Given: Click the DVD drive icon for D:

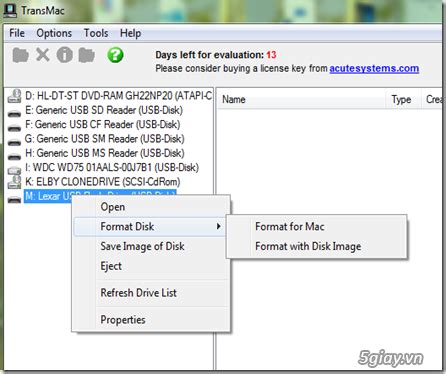Looking at the screenshot, I should 14,96.
